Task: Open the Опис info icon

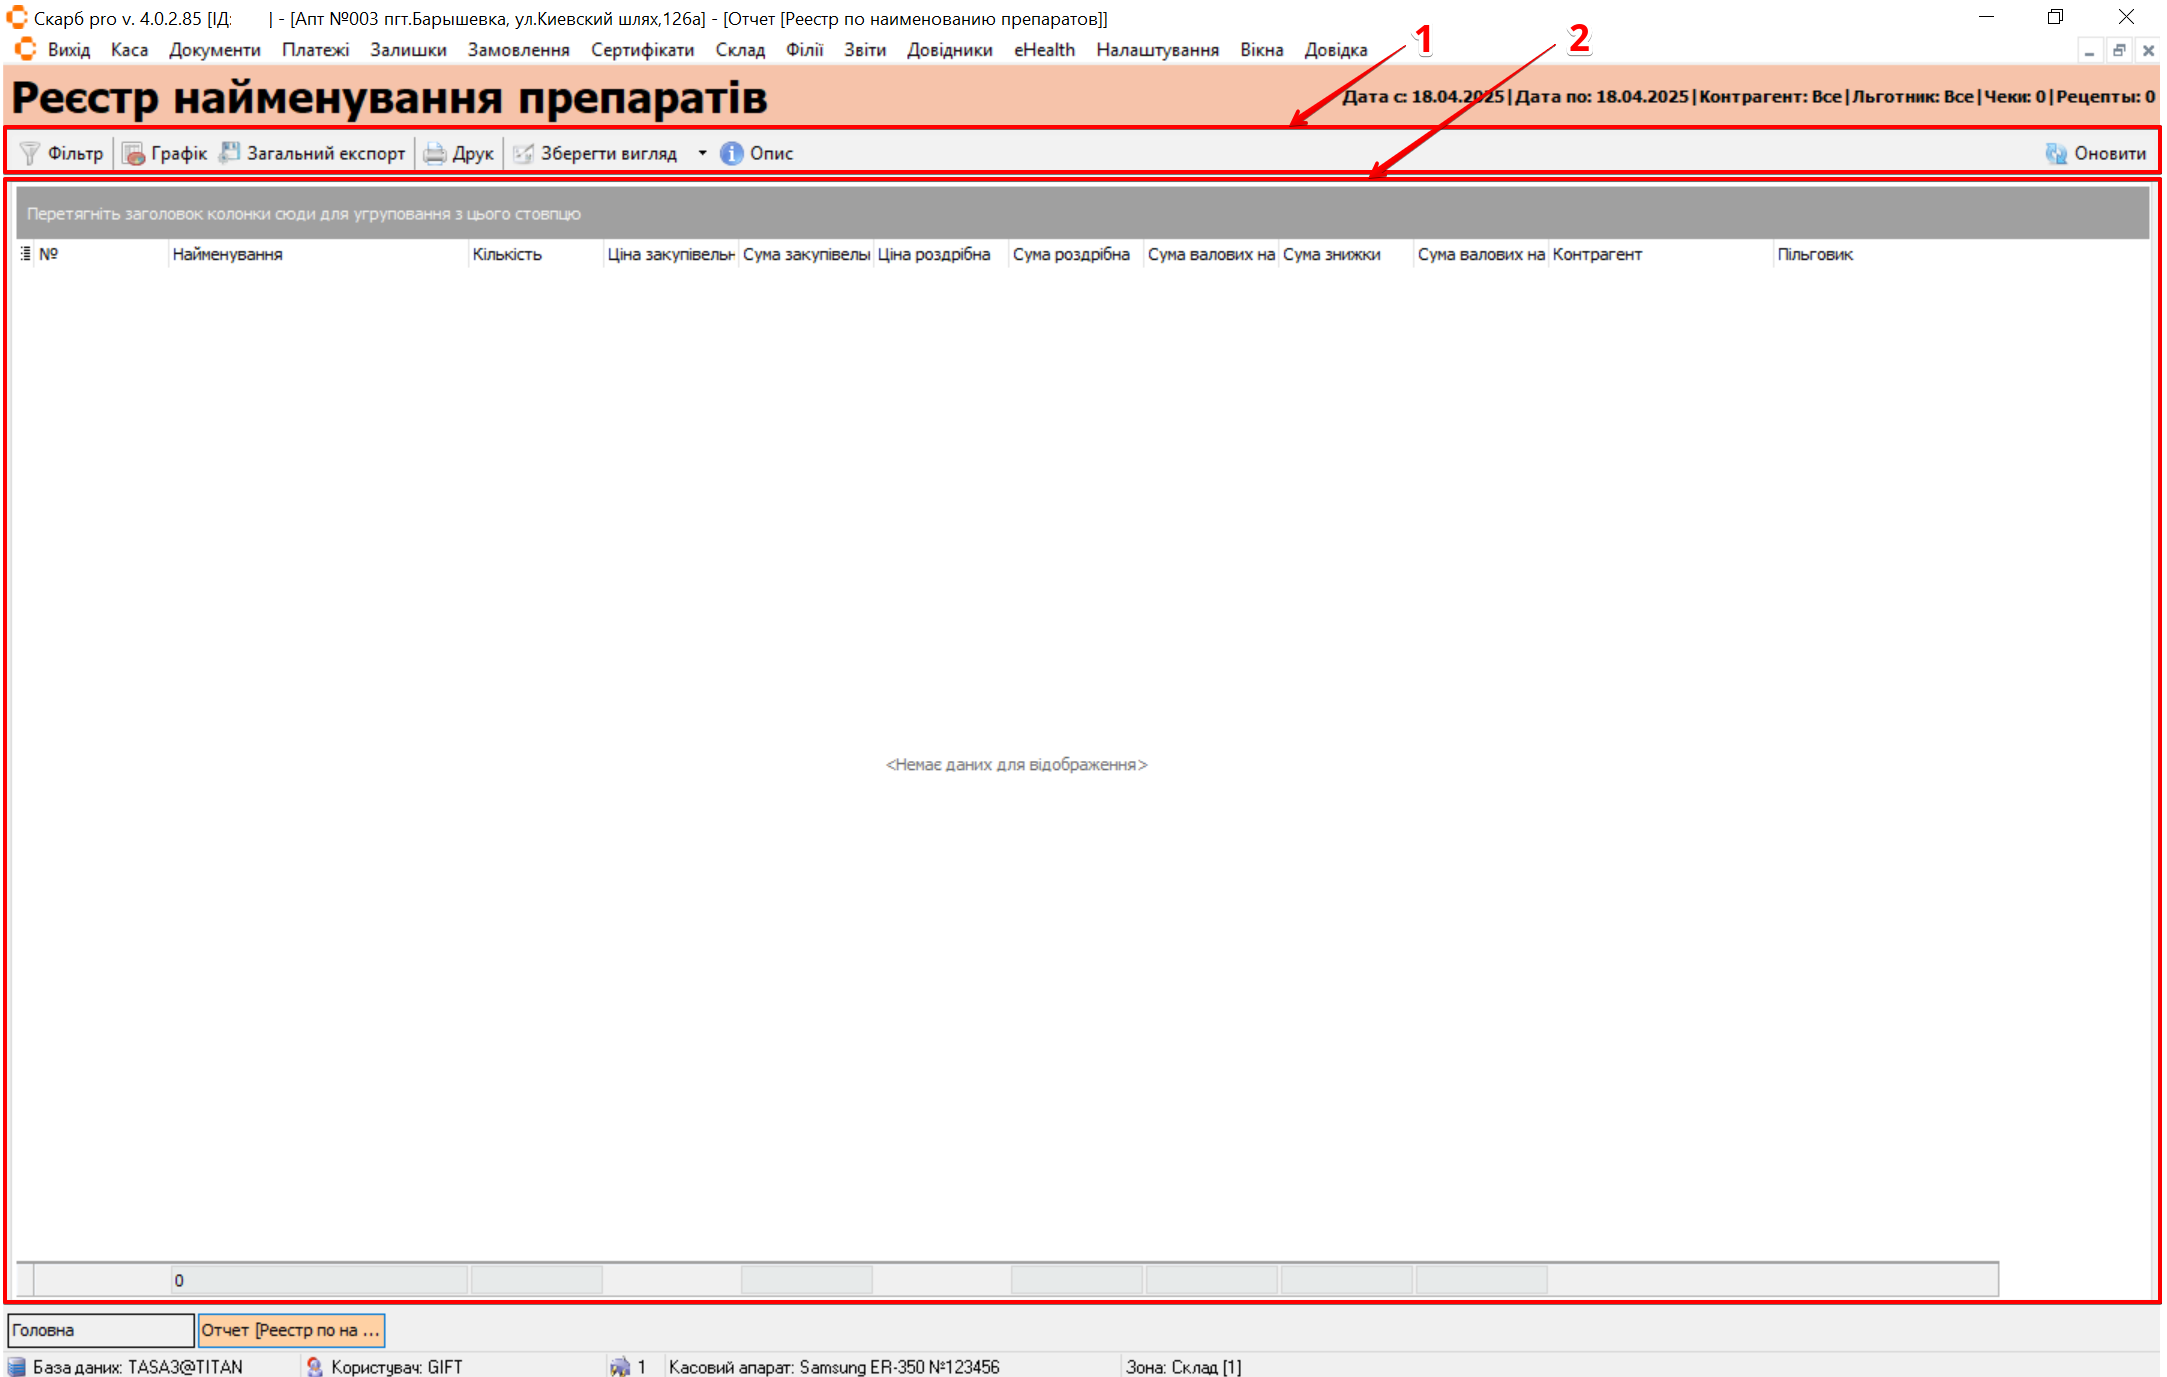Action: [x=732, y=153]
